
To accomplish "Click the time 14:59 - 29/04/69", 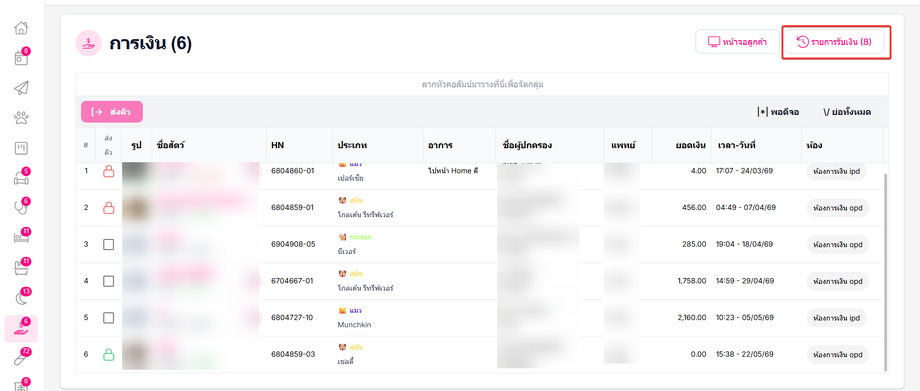I will point(745,281).
